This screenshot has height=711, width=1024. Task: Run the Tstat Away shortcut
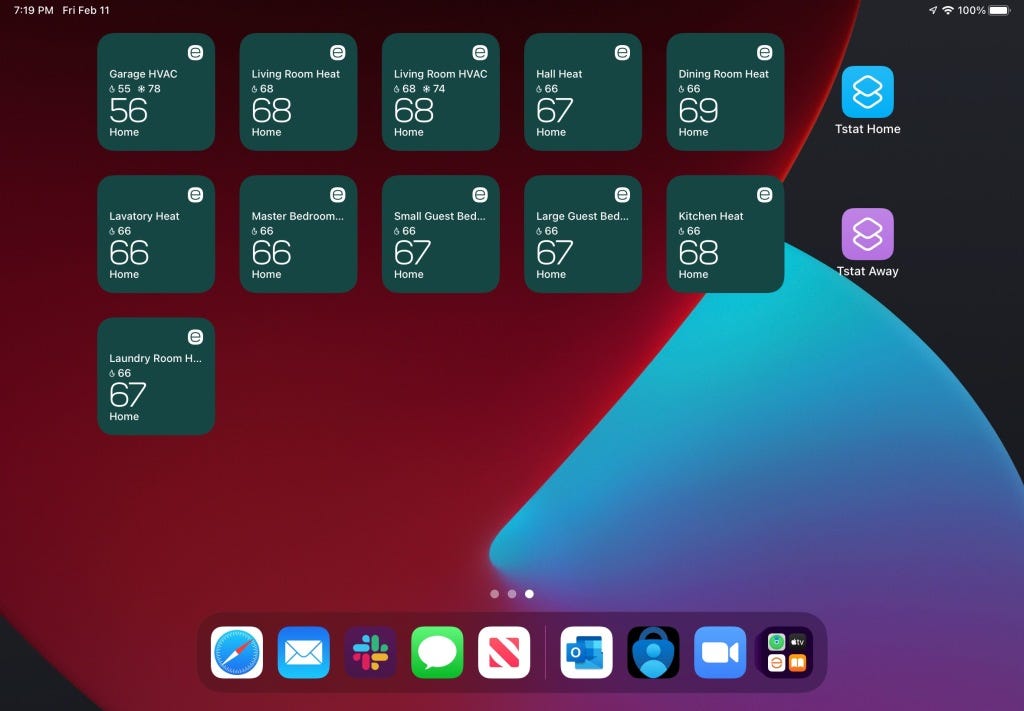867,234
